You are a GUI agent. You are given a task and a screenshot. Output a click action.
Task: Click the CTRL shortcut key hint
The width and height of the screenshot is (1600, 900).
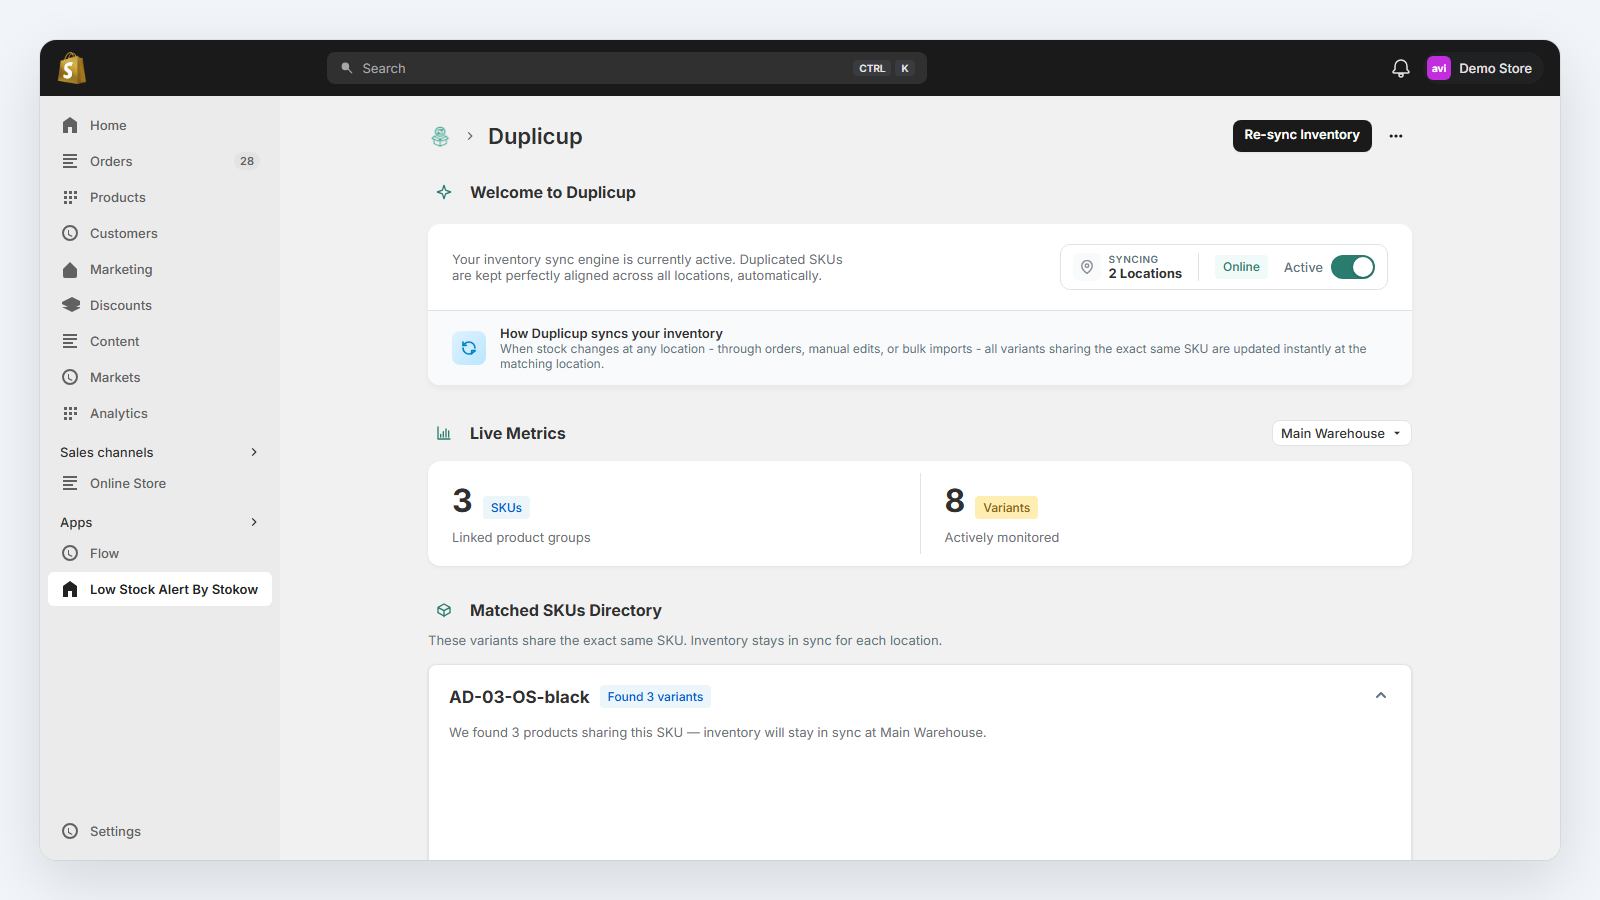pos(872,68)
